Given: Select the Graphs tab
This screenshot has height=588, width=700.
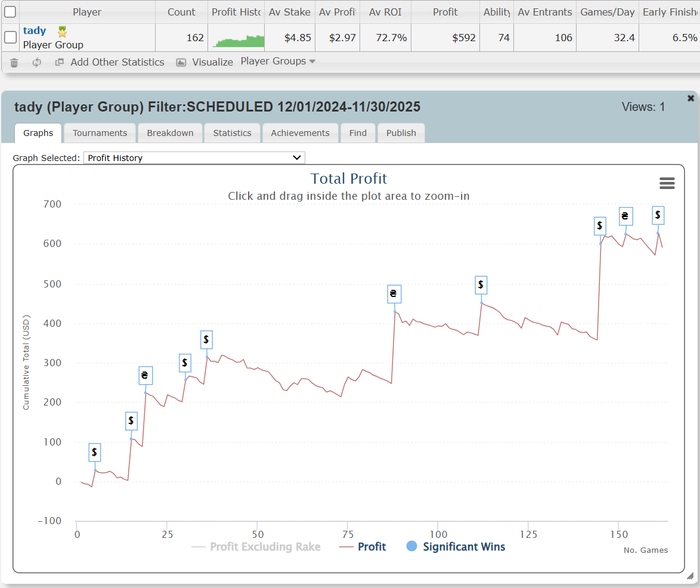Looking at the screenshot, I should tap(38, 133).
